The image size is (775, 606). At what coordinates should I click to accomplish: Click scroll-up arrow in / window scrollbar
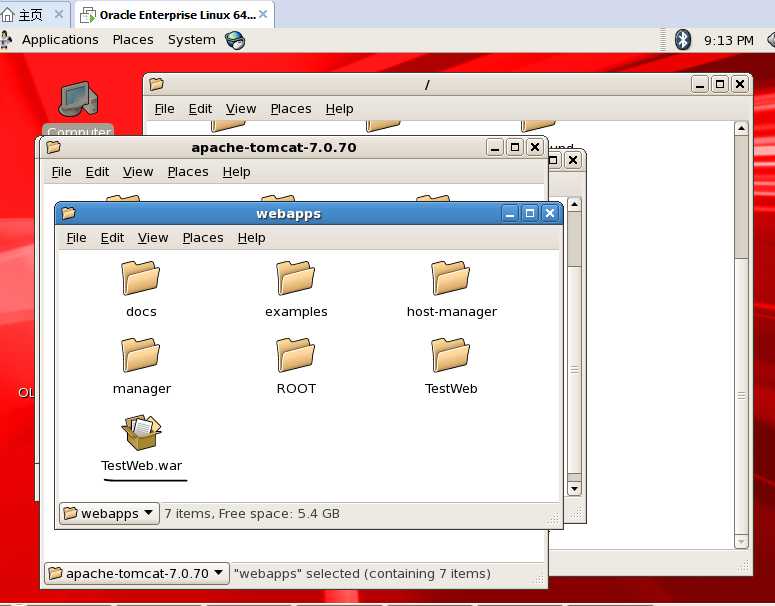pos(741,129)
